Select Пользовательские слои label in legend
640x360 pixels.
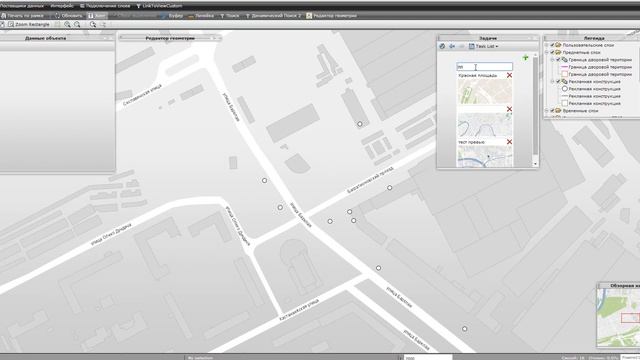588,45
